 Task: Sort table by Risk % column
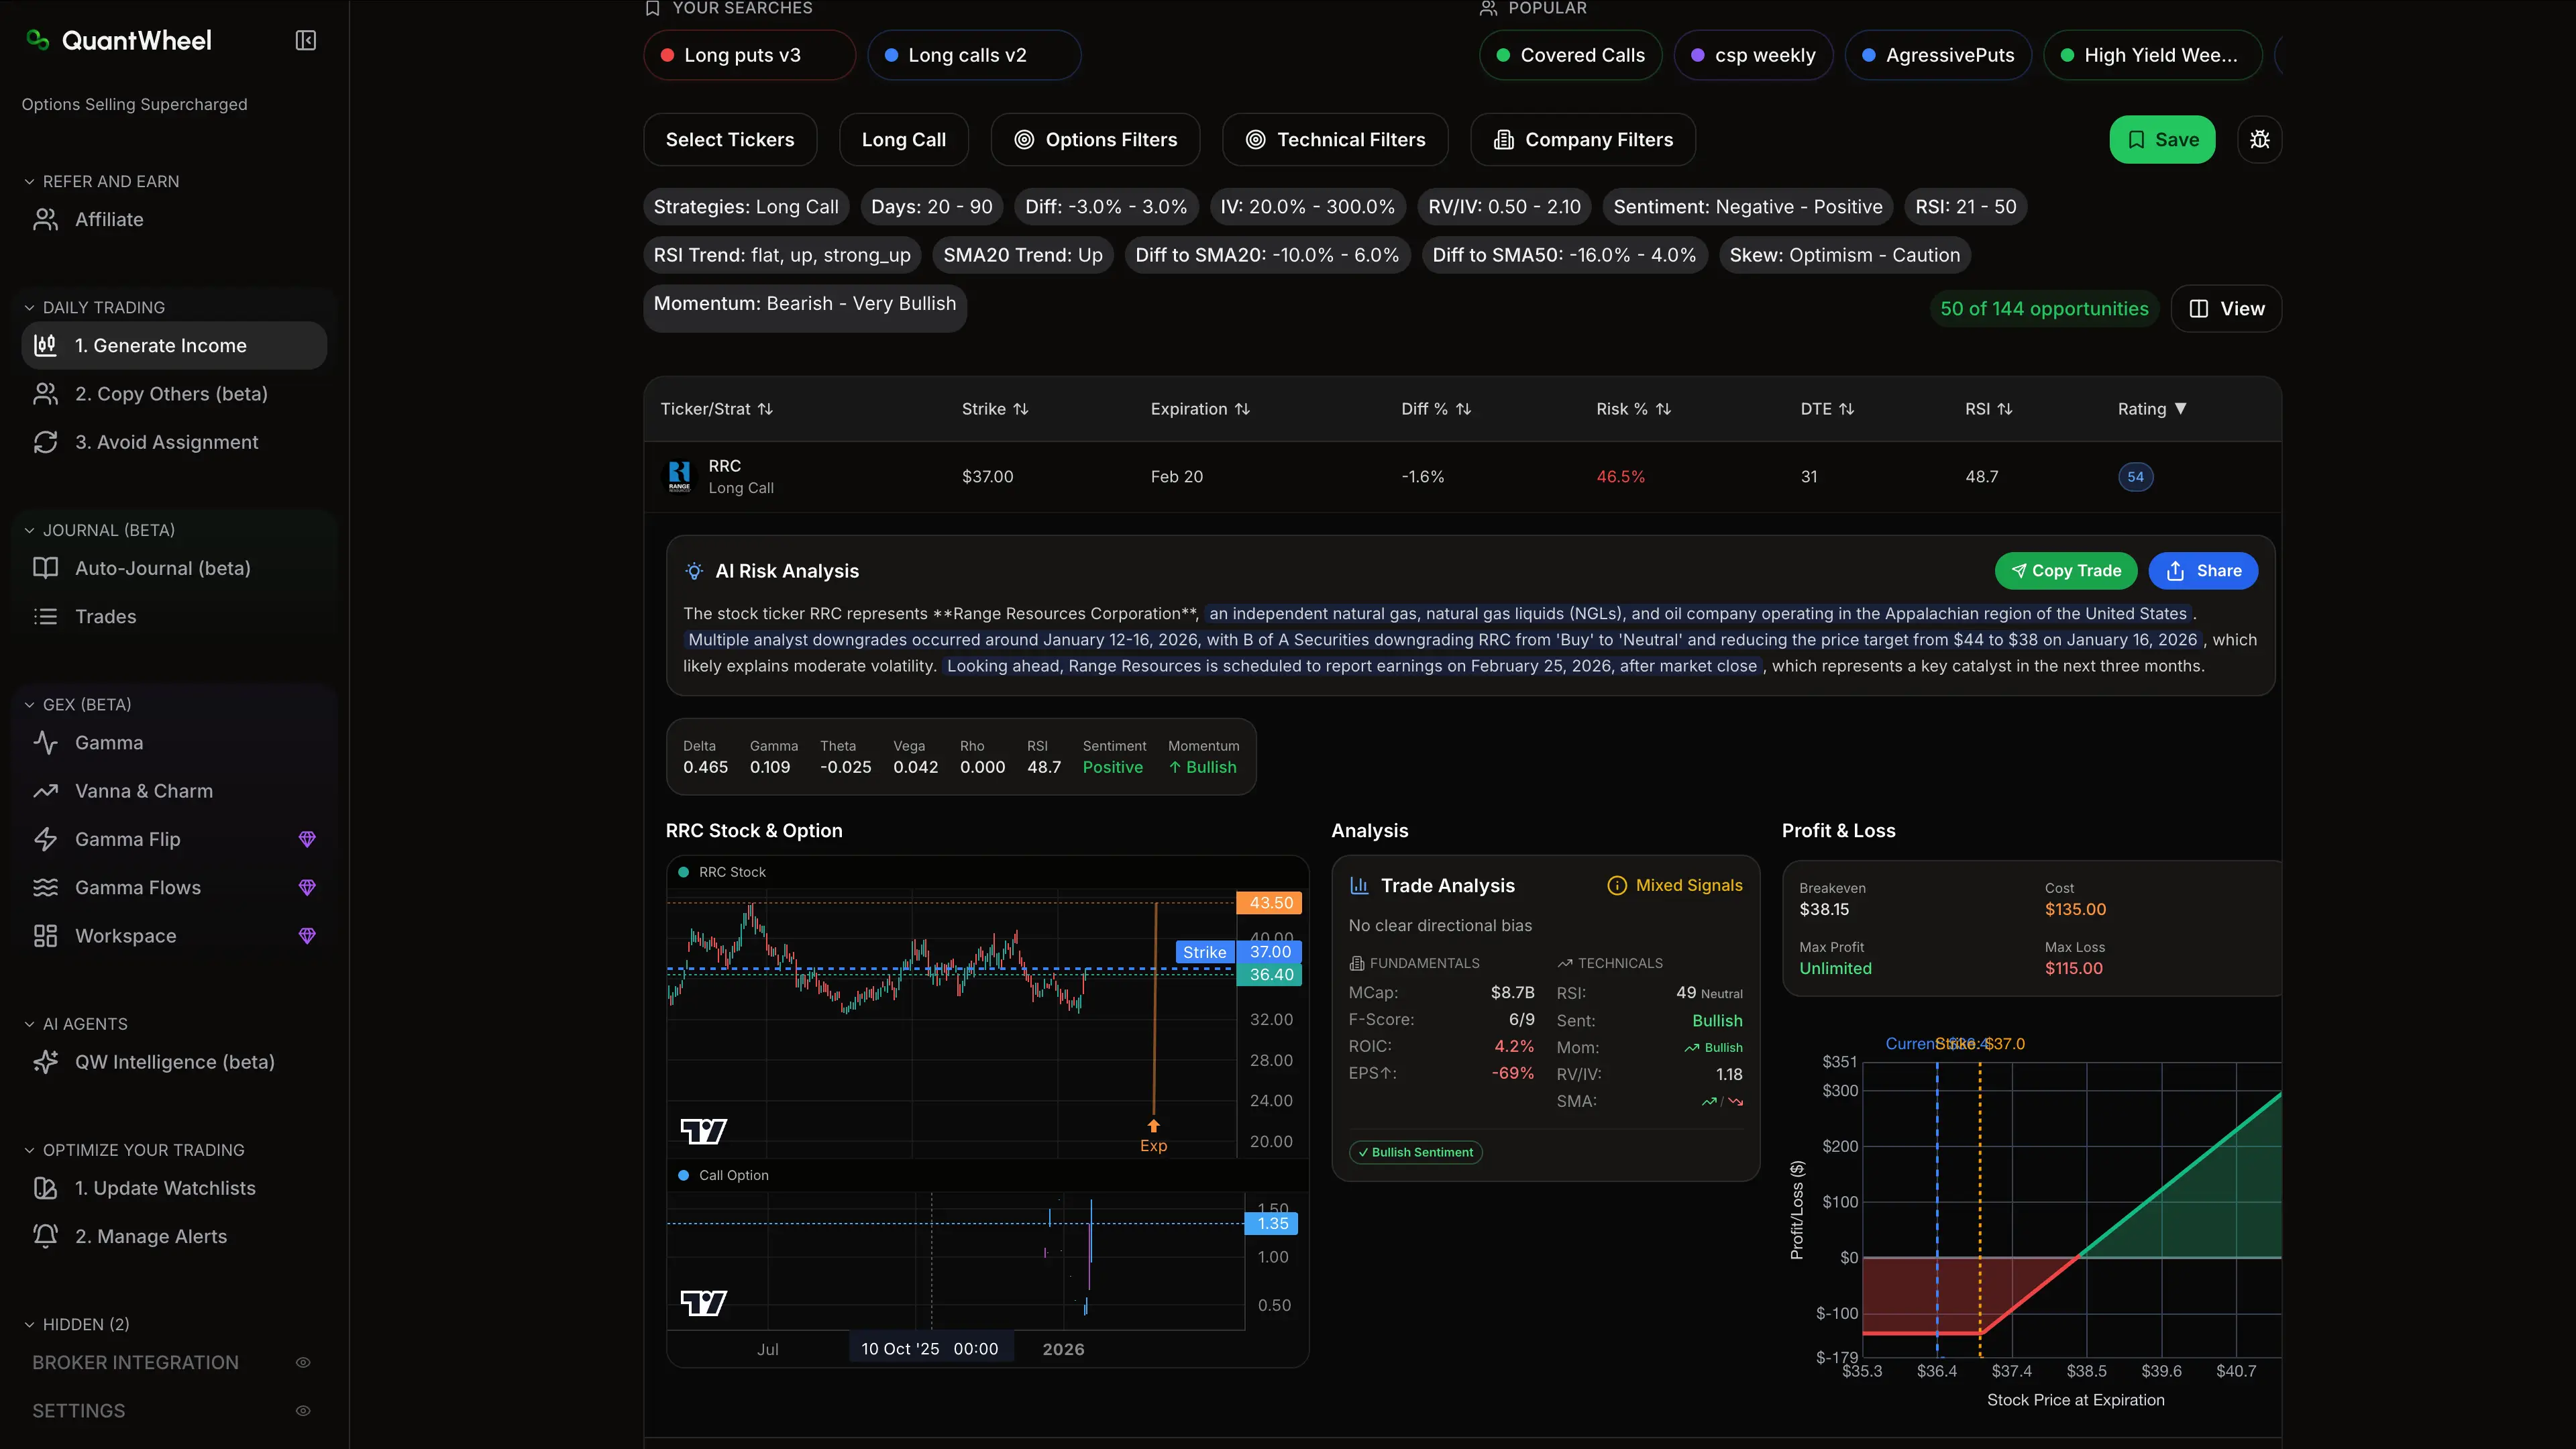pyautogui.click(x=1633, y=409)
